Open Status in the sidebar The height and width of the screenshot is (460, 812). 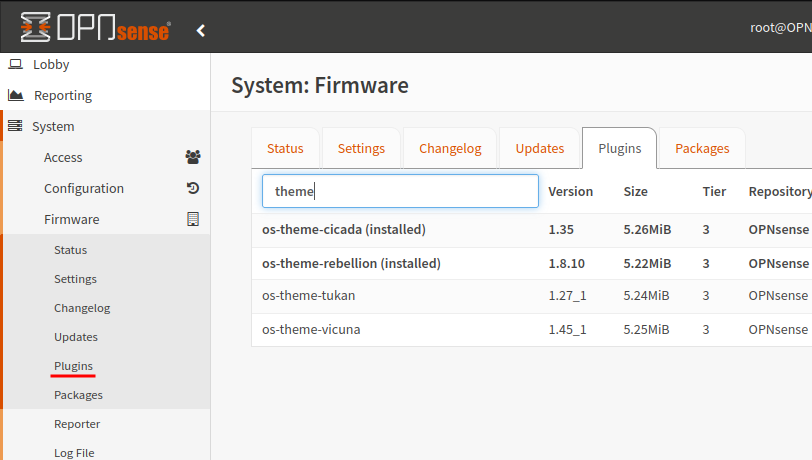pyautogui.click(x=70, y=250)
